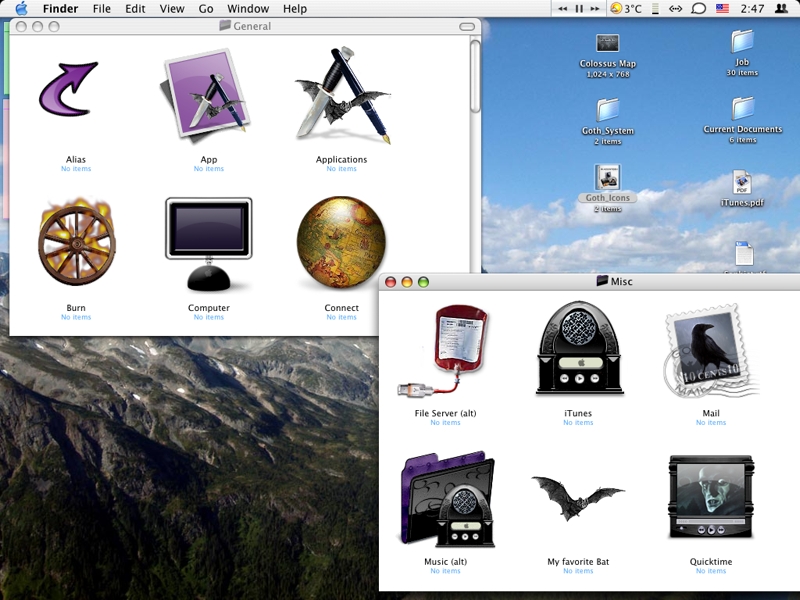Open the Go menu
The image size is (800, 600).
click(x=206, y=9)
